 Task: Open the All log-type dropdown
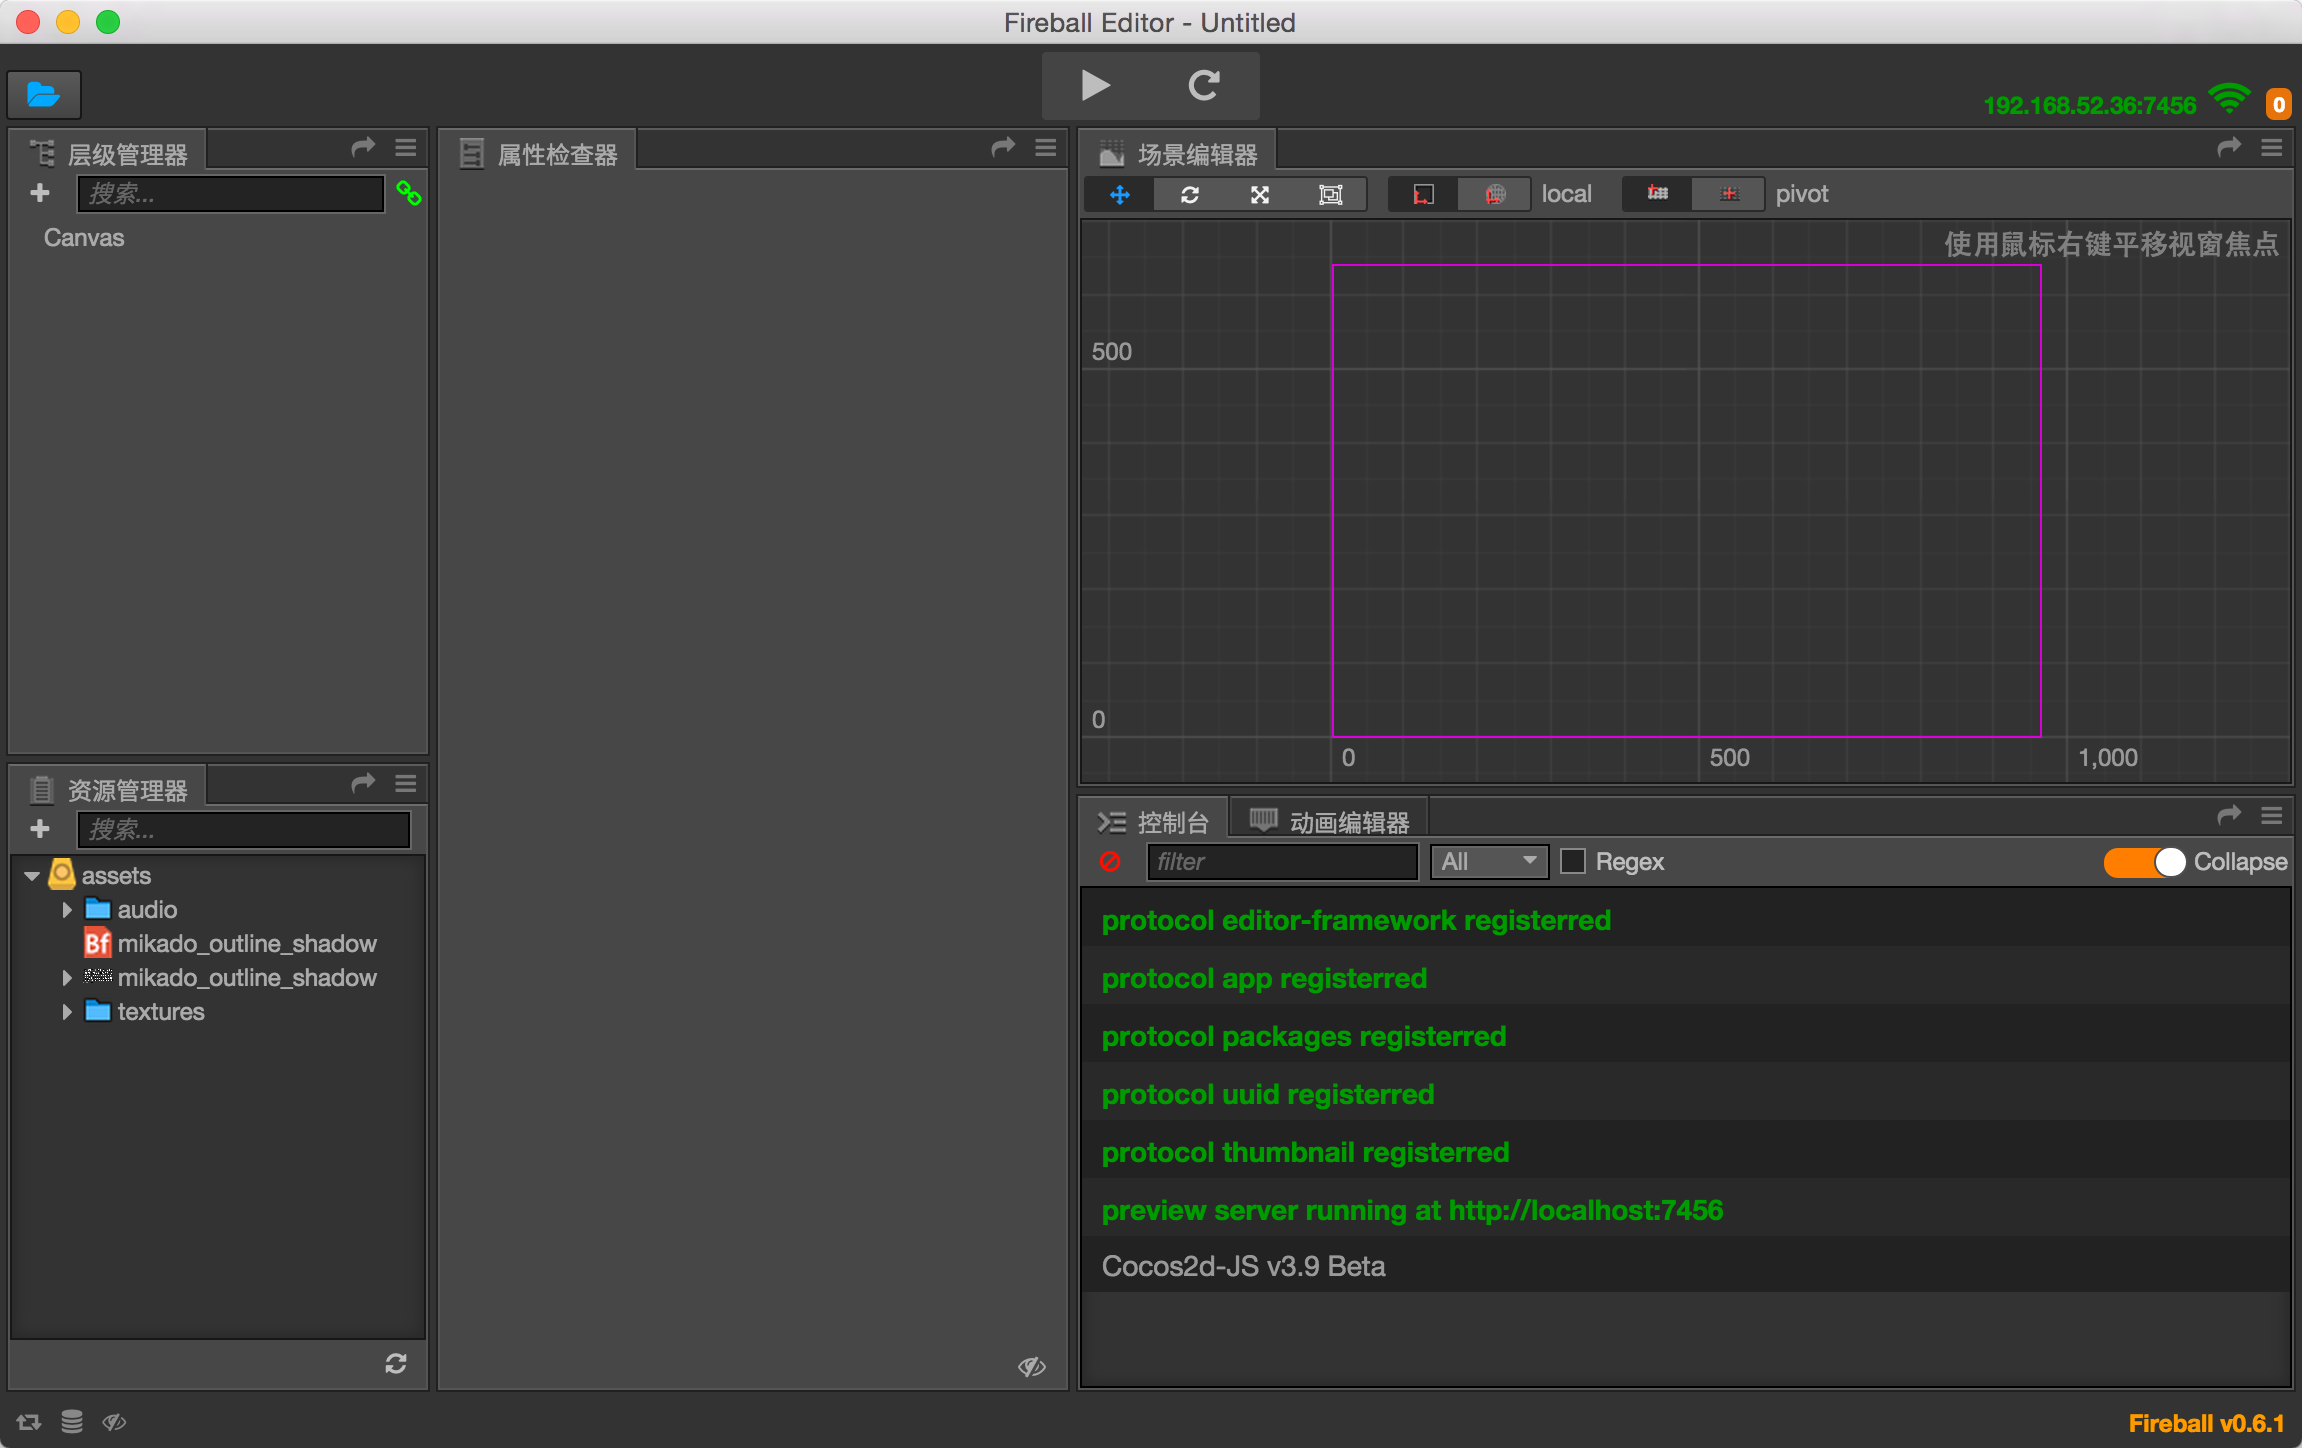1489,862
